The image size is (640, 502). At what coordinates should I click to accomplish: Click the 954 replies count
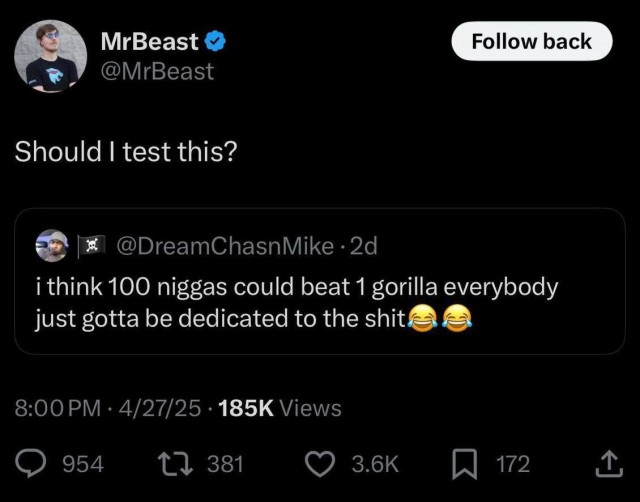(x=83, y=464)
